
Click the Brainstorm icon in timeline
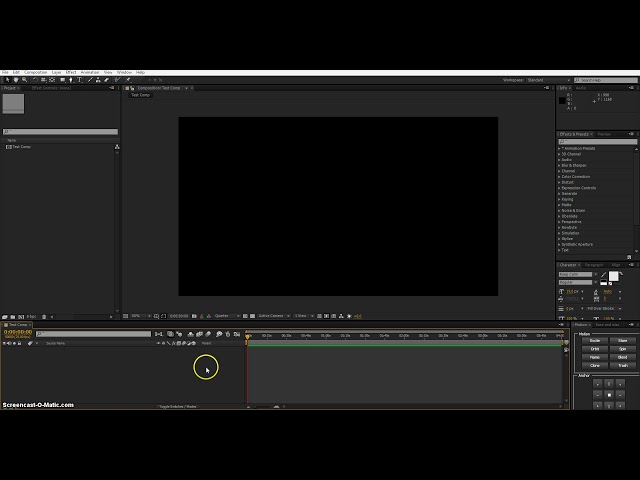tap(219, 334)
